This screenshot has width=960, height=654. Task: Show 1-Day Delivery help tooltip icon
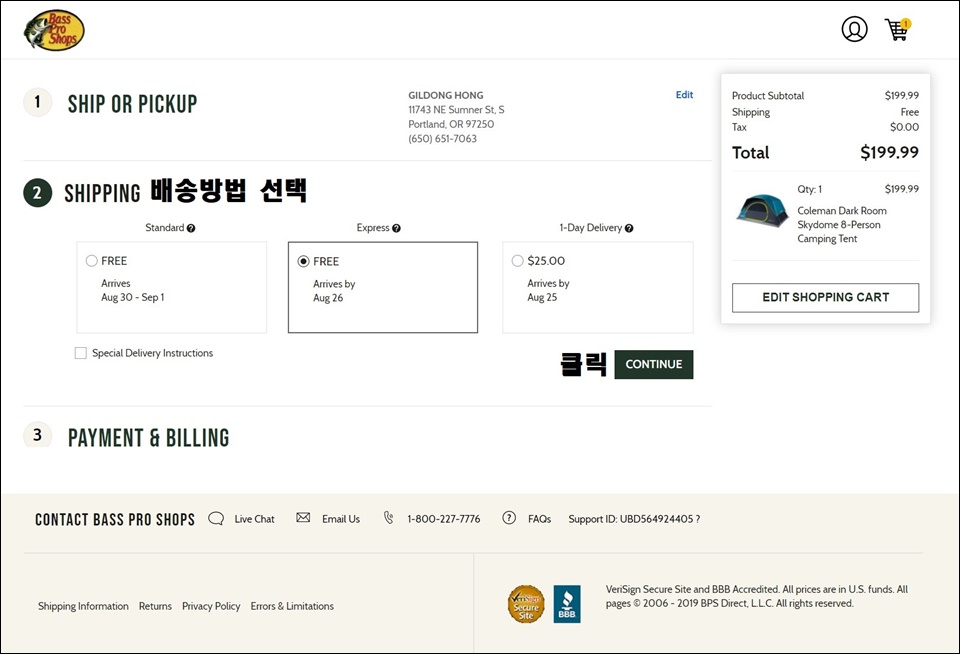click(x=629, y=228)
